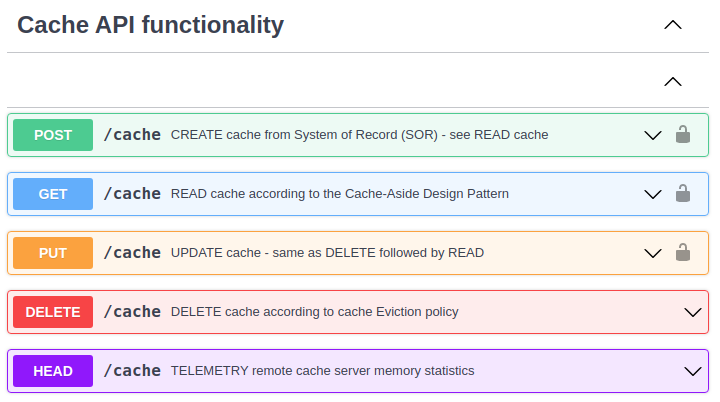The height and width of the screenshot is (402, 720).
Task: Expand the DELETE /cache operation chevron
Action: click(x=693, y=312)
